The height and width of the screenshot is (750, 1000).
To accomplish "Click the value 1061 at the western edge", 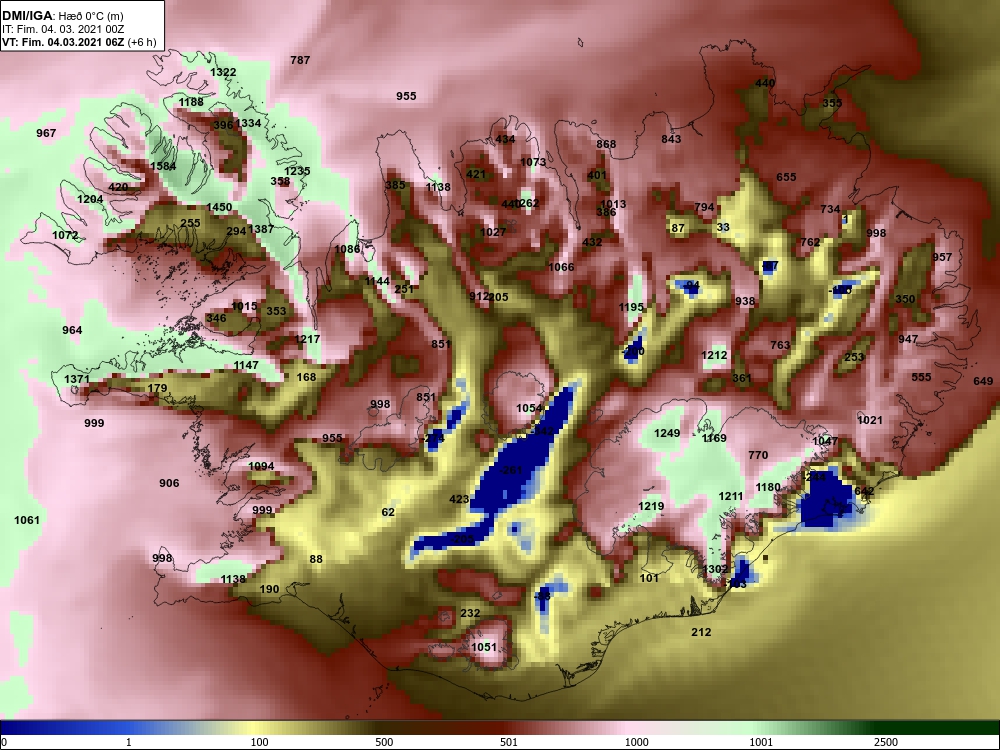I will coord(27,520).
